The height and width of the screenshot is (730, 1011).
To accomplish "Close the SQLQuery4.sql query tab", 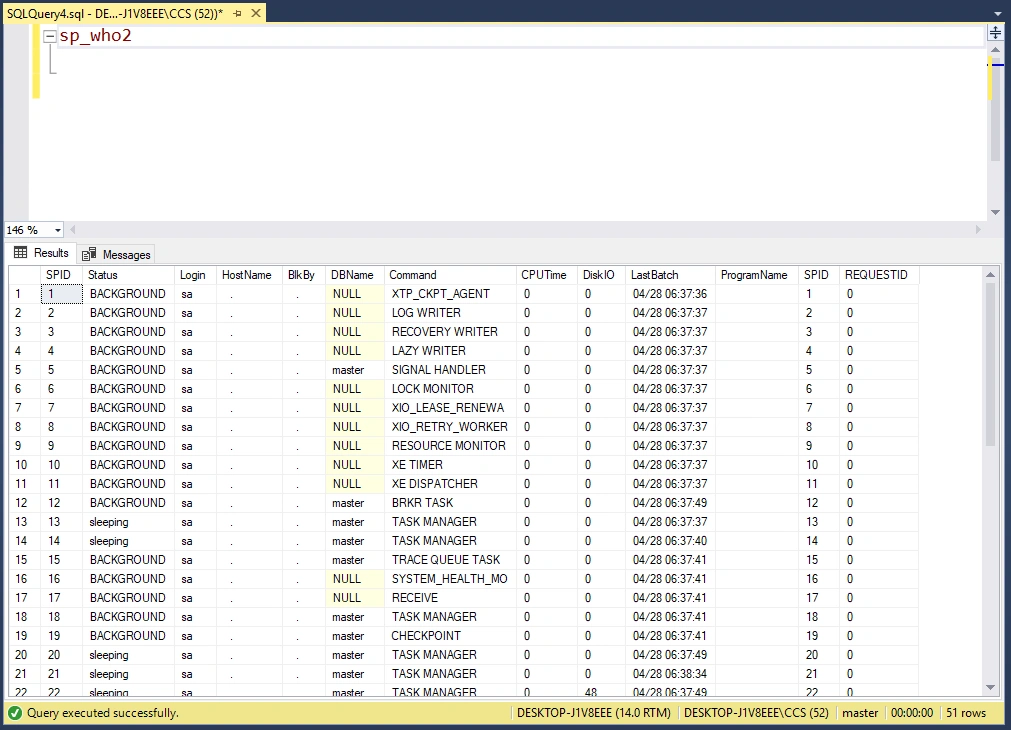I will click(x=256, y=13).
